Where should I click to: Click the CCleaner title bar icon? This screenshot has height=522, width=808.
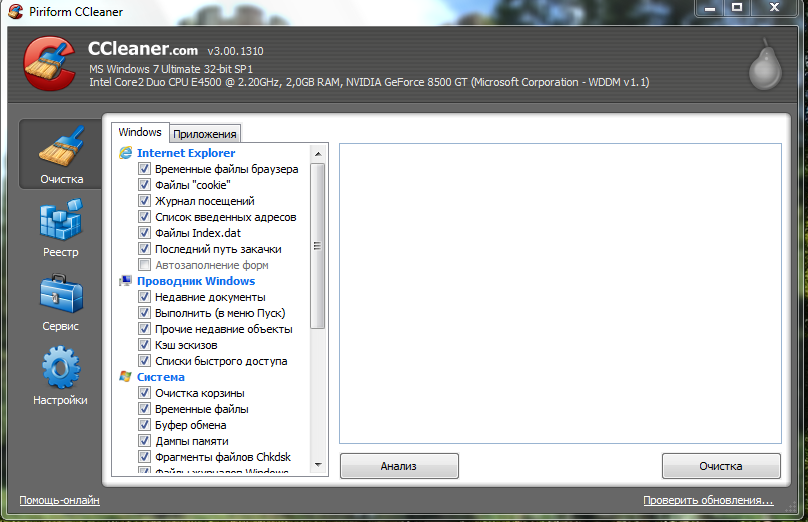click(16, 11)
